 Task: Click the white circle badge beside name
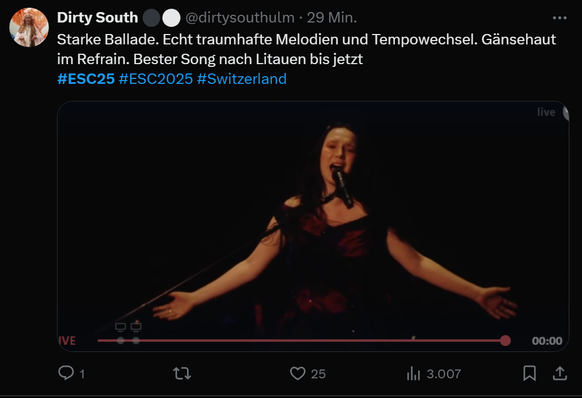pyautogui.click(x=171, y=18)
